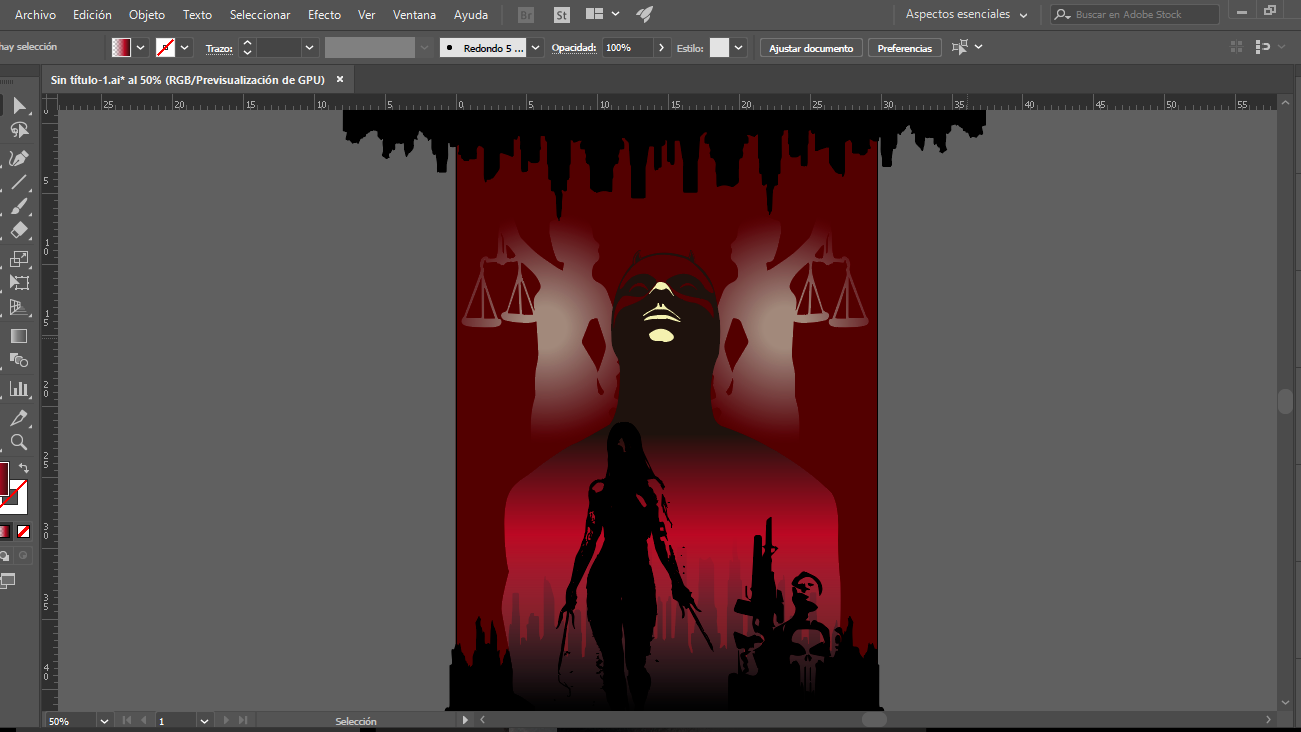
Task: Select the Pen tool
Action: click(19, 158)
